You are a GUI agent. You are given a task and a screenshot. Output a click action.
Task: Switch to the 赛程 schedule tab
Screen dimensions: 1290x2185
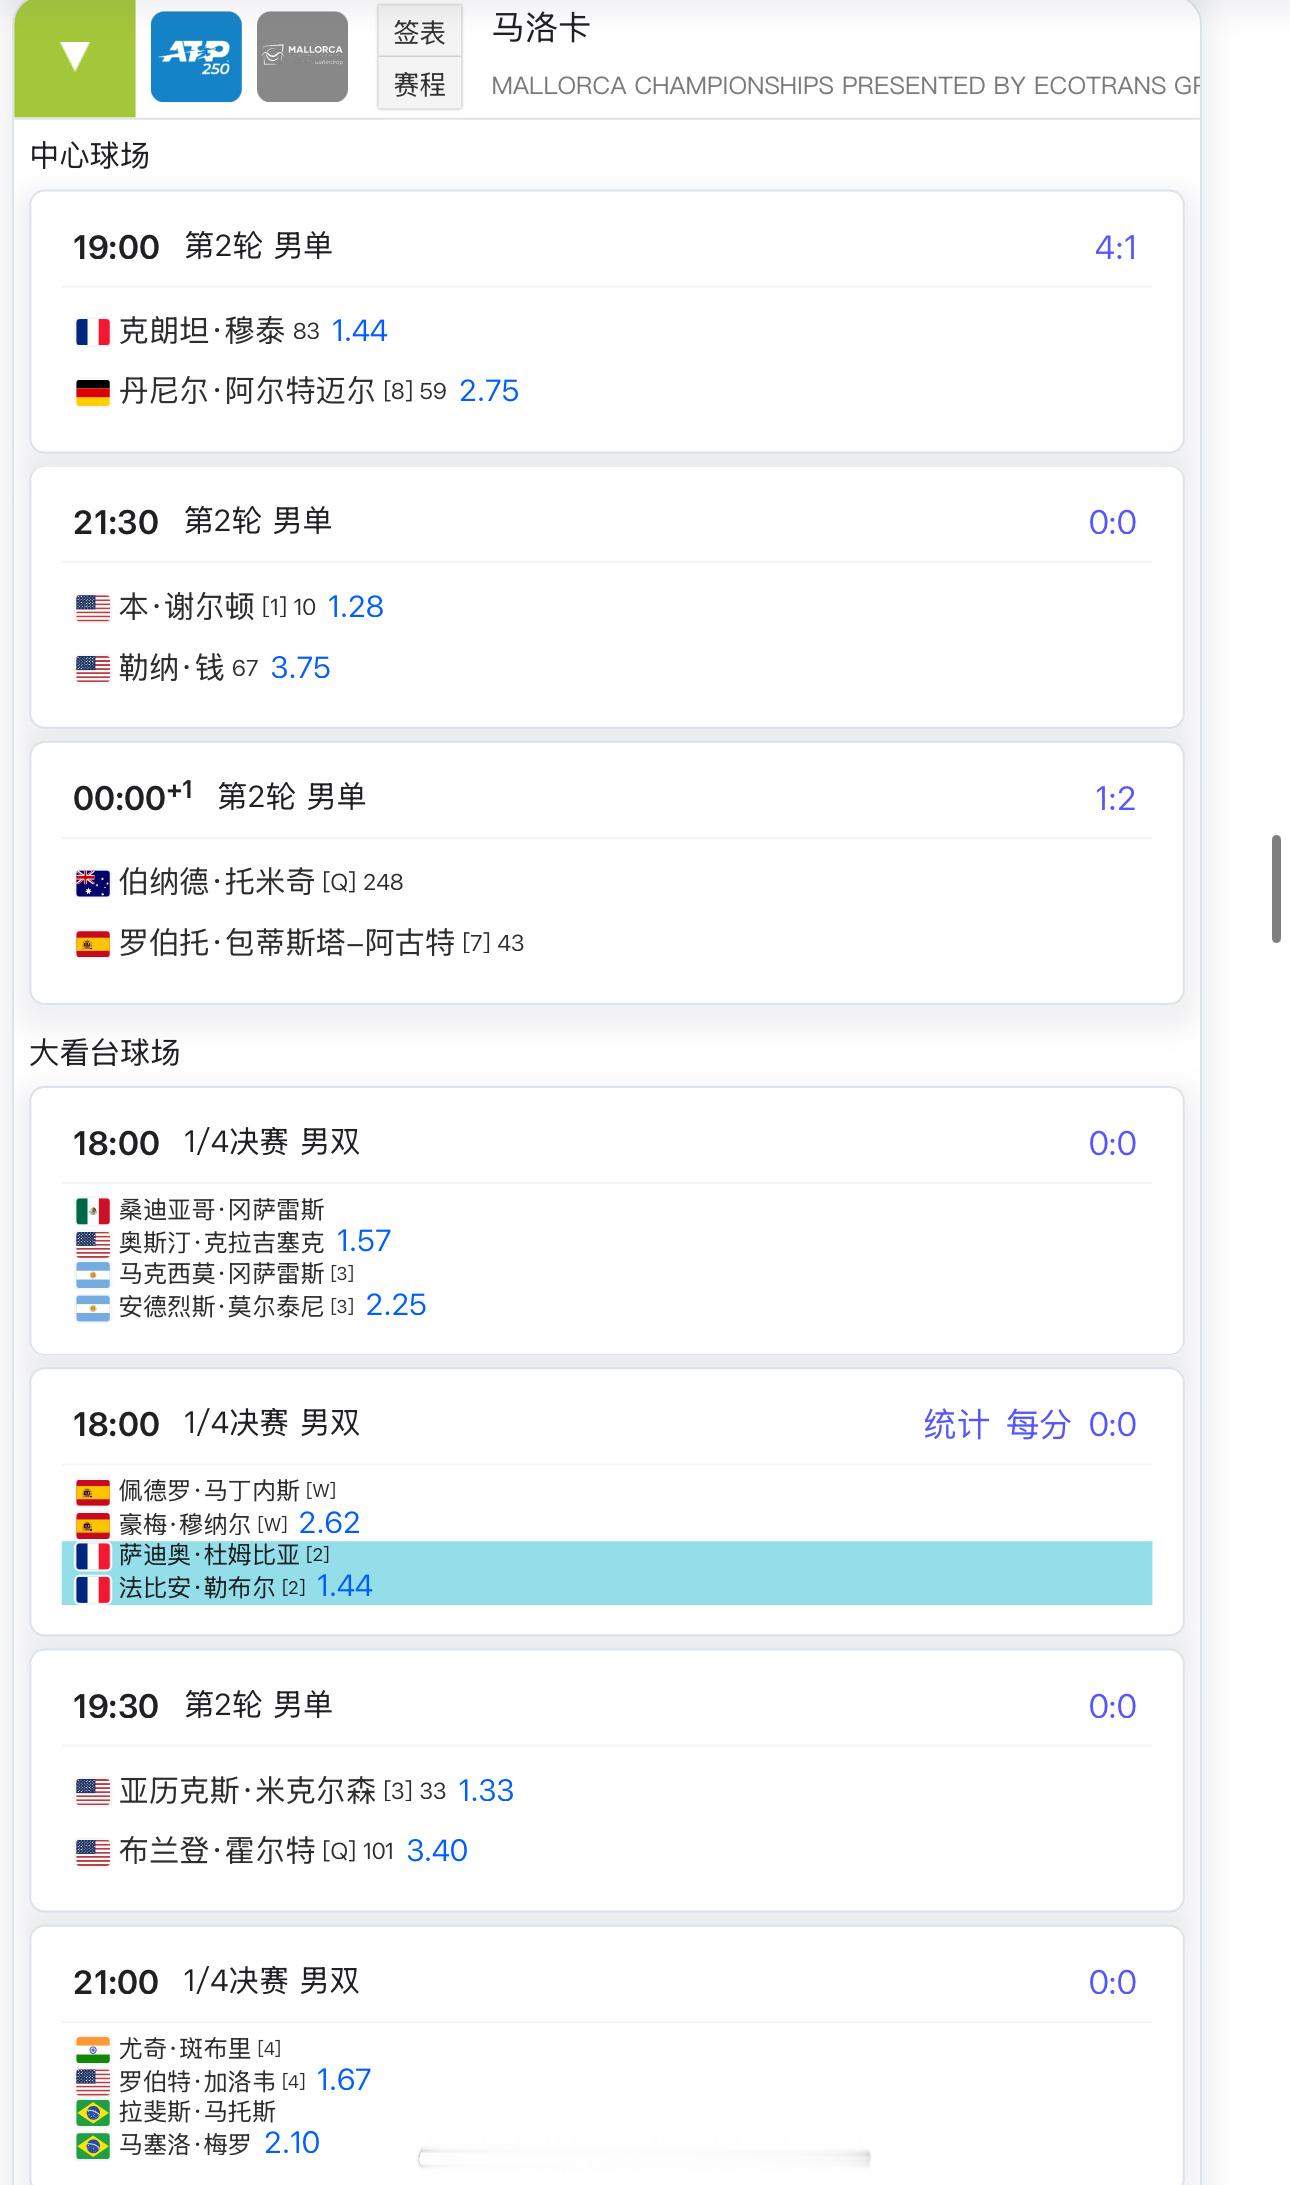(419, 84)
